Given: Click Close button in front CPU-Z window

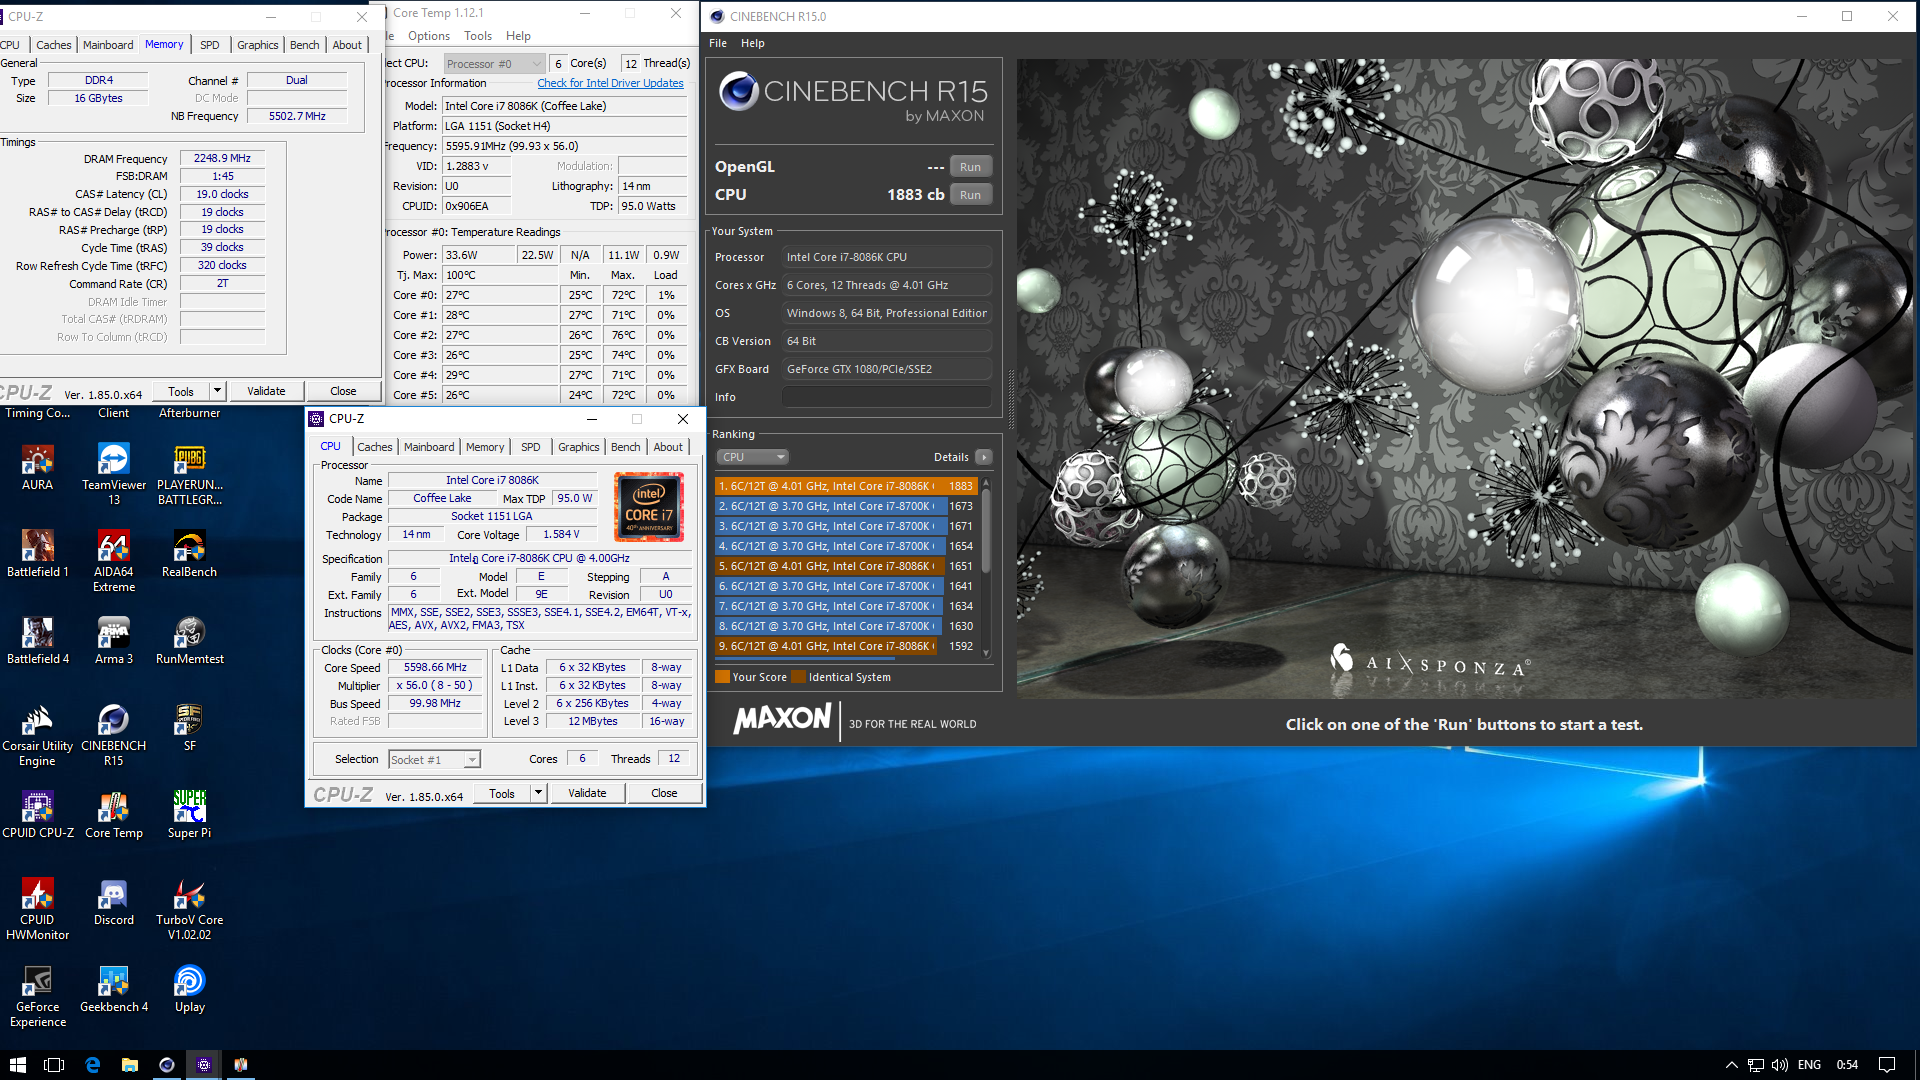Looking at the screenshot, I should coord(664,793).
